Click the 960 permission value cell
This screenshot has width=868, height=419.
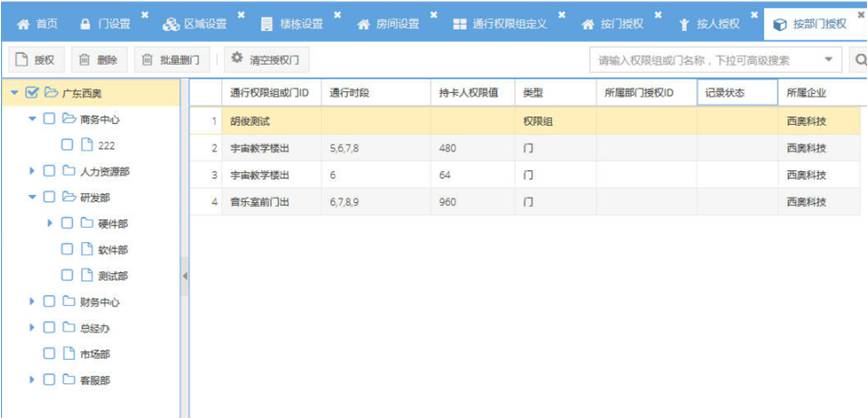point(473,202)
